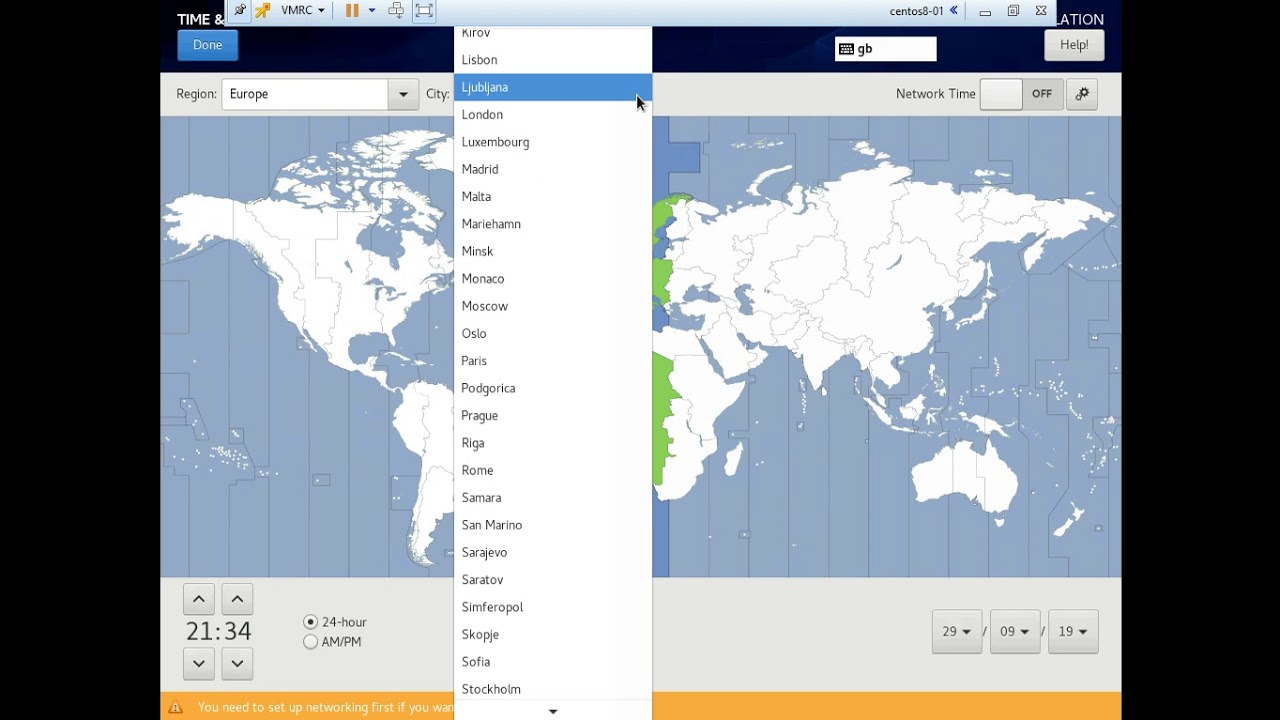Decrease the minutes with the down arrow
Image resolution: width=1280 pixels, height=720 pixels.
(237, 663)
